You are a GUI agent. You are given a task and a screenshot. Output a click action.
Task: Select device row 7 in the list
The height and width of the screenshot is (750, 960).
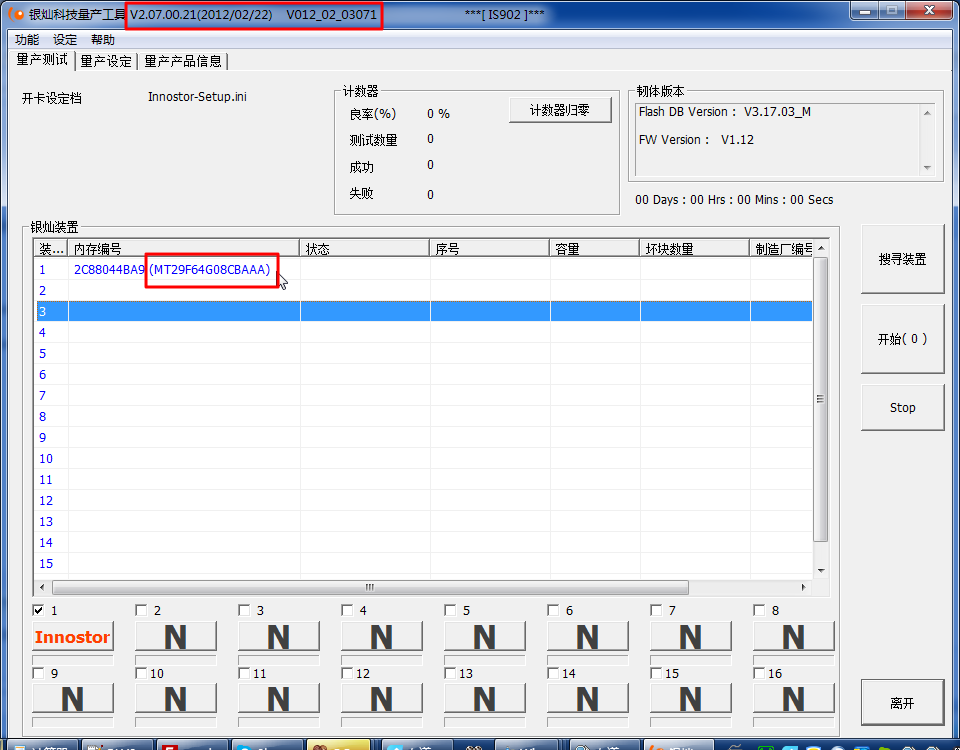424,396
